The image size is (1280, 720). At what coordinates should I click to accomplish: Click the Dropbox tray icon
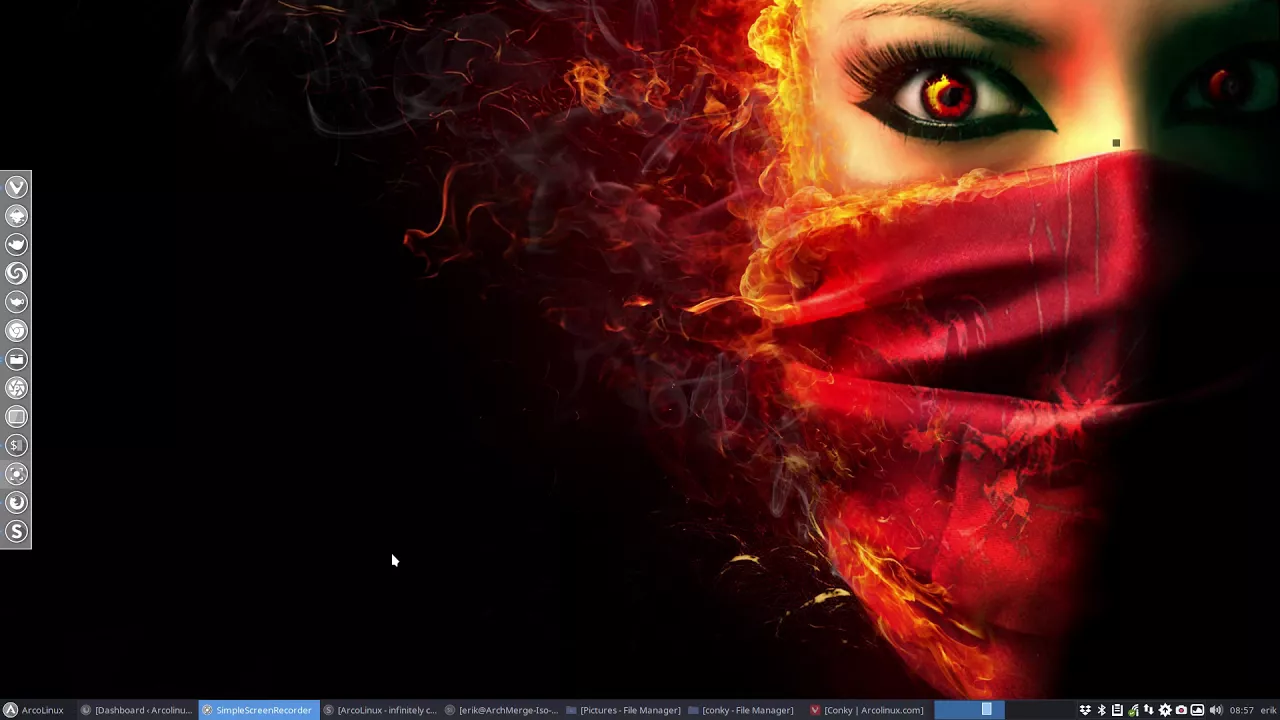[x=1085, y=710]
